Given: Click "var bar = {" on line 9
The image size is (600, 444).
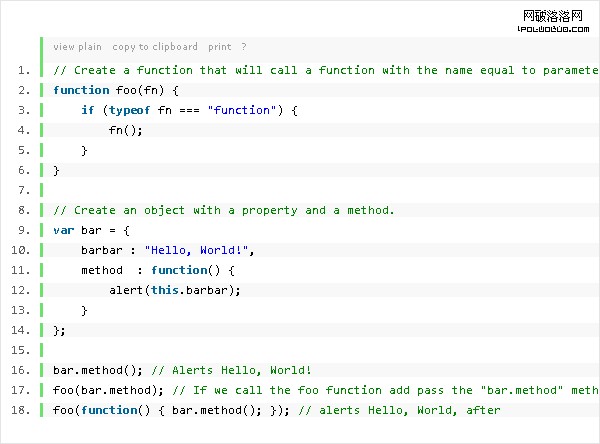Looking at the screenshot, I should click(x=91, y=230).
